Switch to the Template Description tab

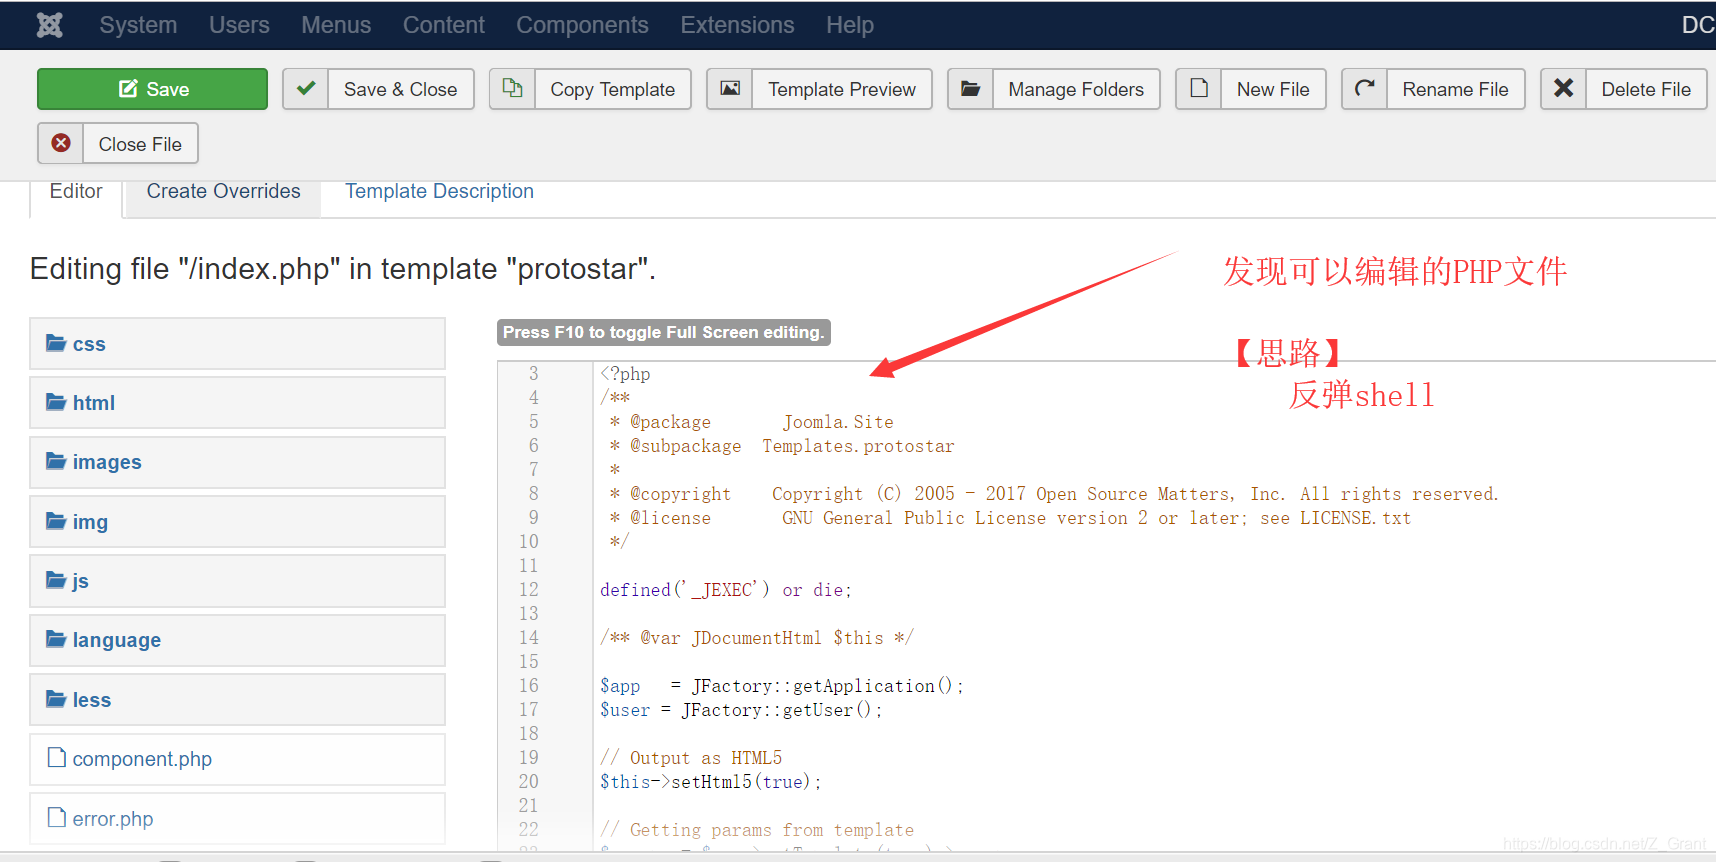coord(439,192)
